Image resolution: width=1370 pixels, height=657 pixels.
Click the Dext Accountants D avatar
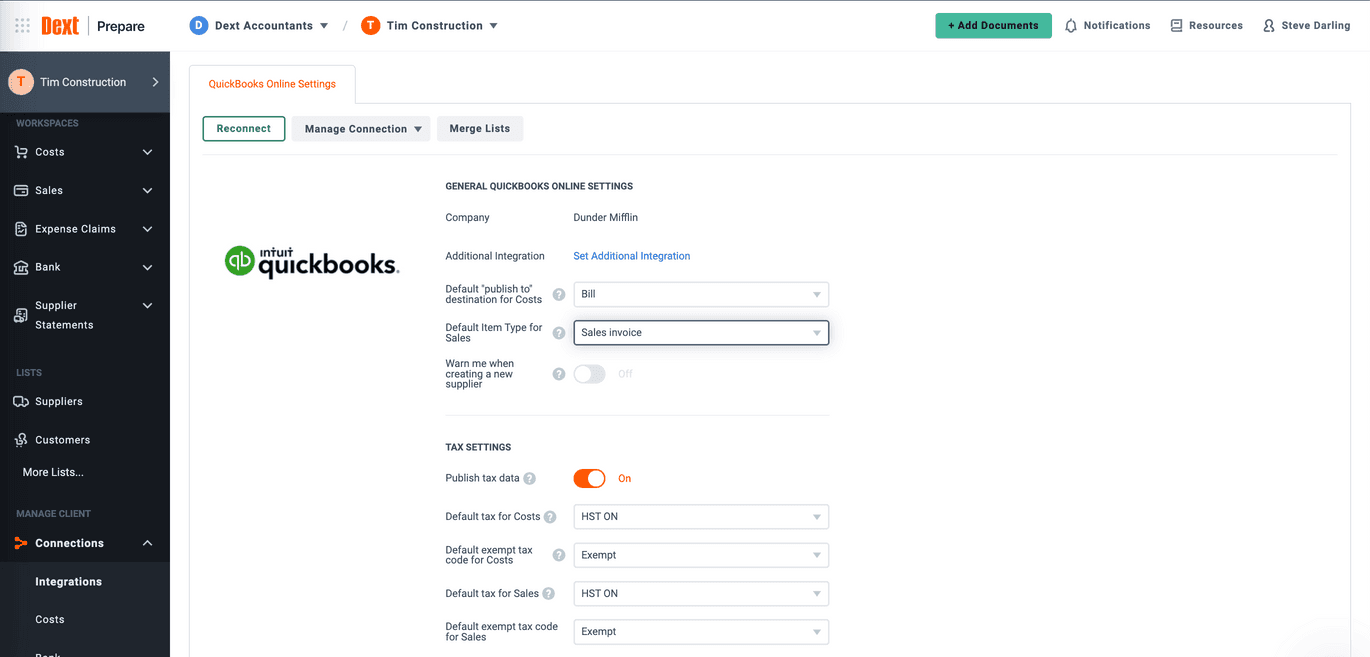[x=199, y=26]
